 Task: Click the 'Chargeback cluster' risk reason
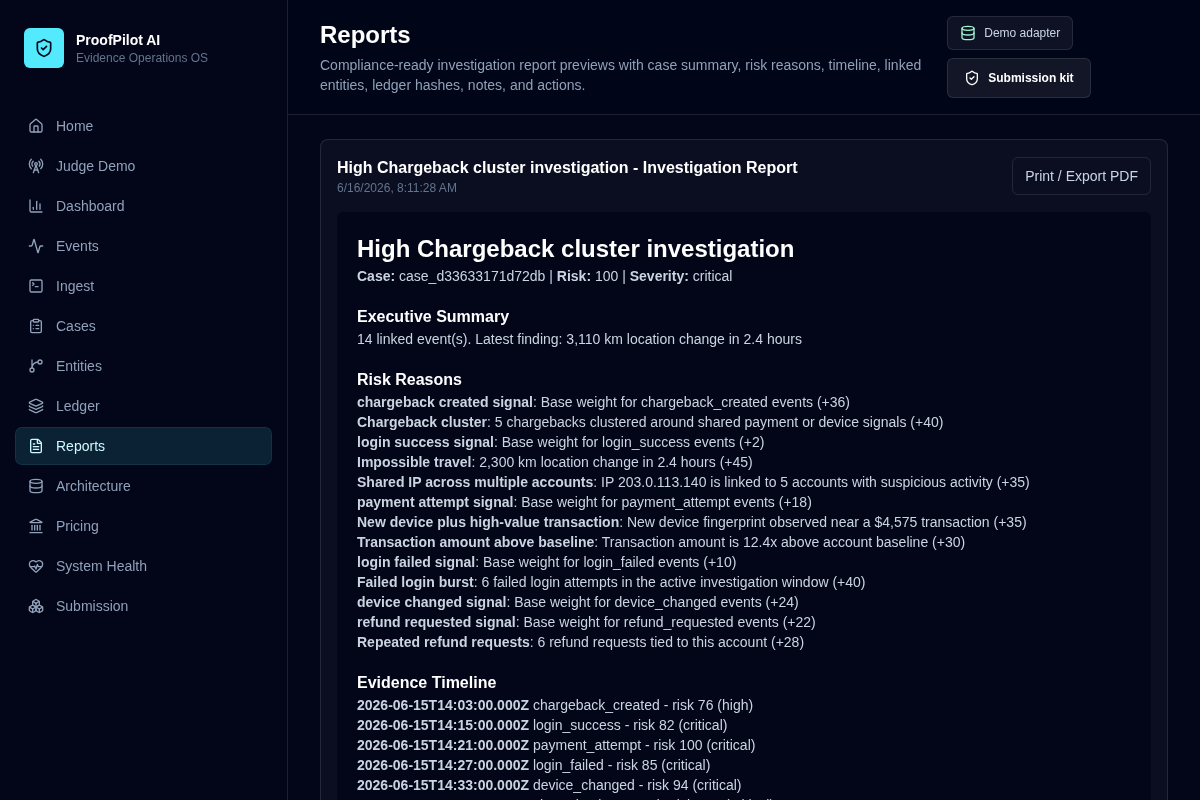[650, 422]
